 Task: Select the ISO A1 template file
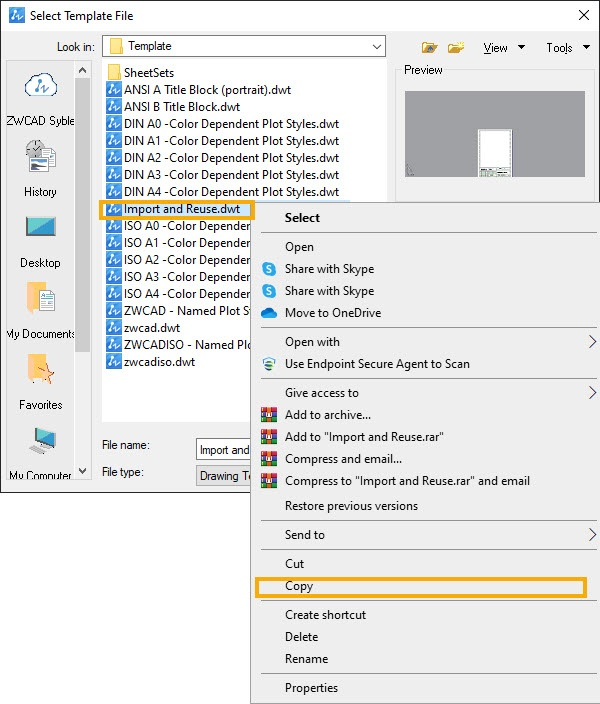[178, 243]
